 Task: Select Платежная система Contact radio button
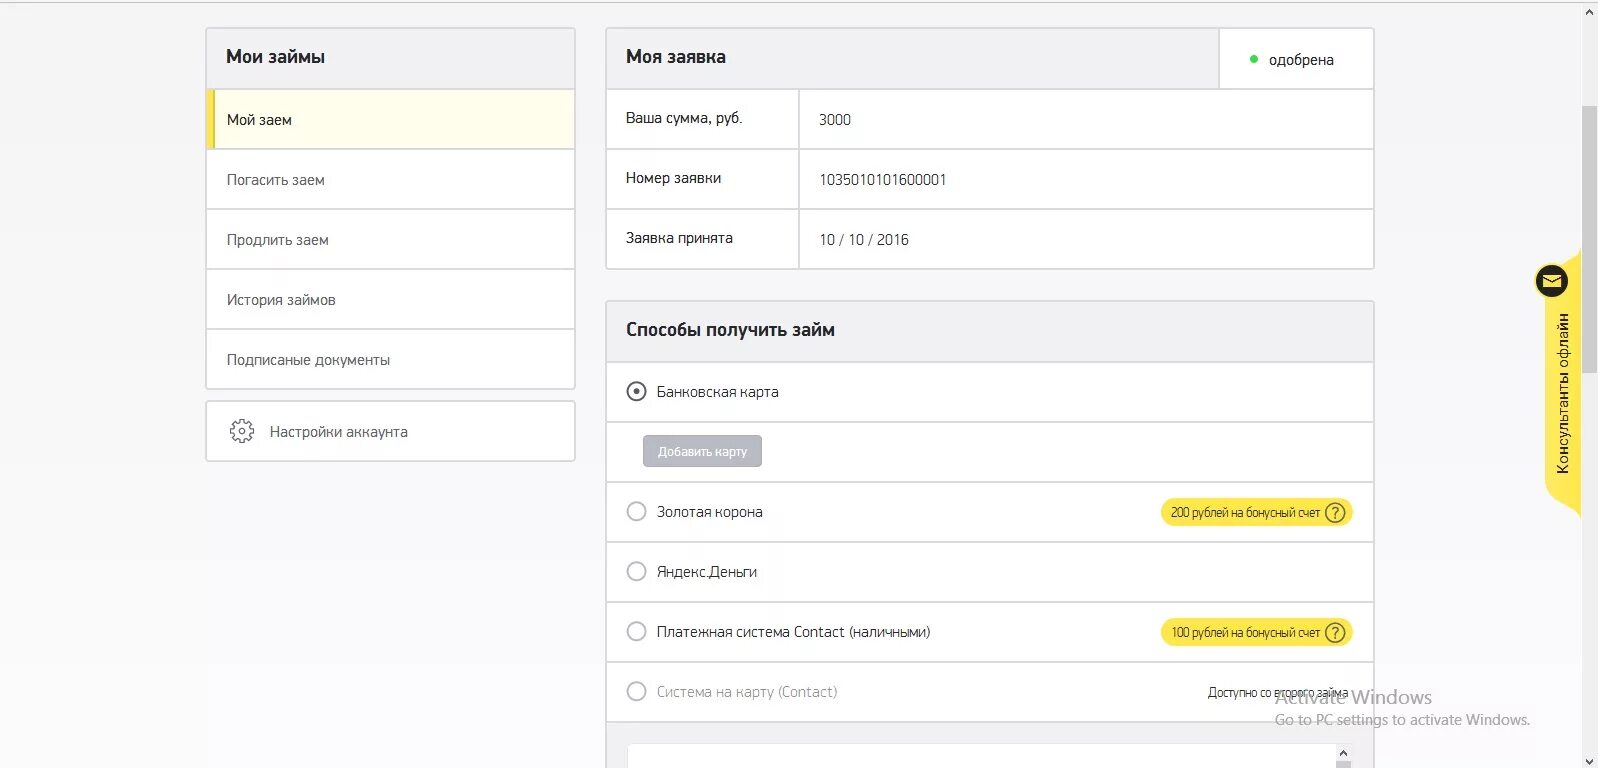point(636,631)
